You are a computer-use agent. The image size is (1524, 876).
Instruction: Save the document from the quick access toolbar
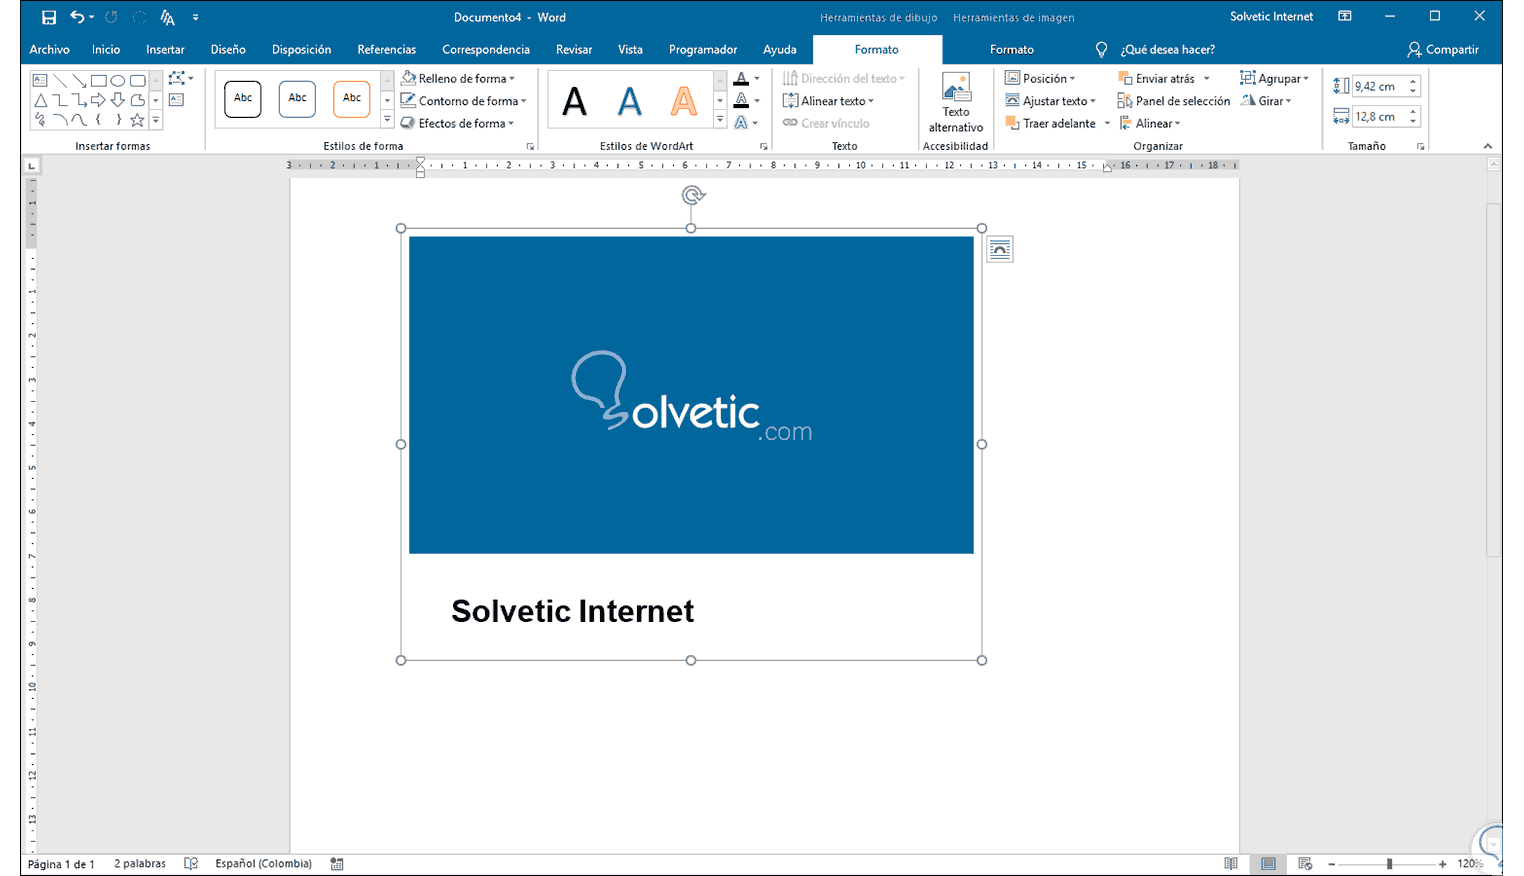pos(48,17)
